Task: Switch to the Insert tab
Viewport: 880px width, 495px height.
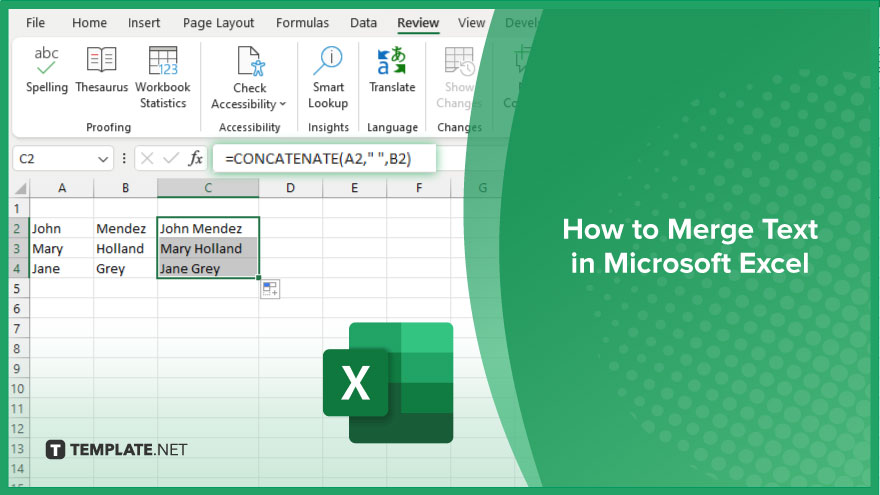Action: [x=144, y=23]
